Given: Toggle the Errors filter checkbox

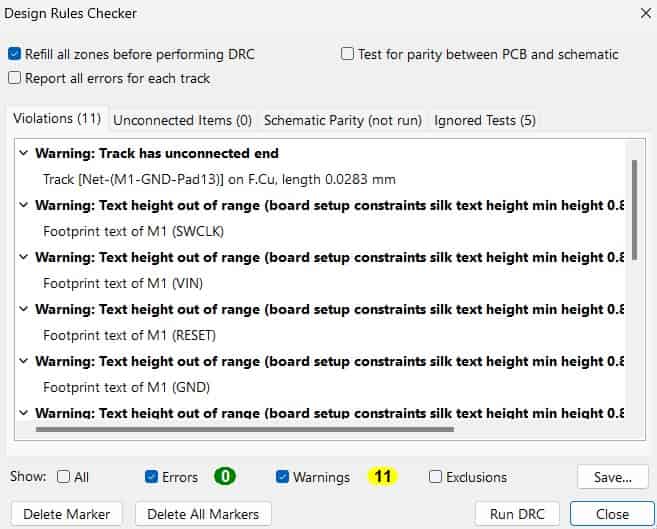Looking at the screenshot, I should 152,477.
